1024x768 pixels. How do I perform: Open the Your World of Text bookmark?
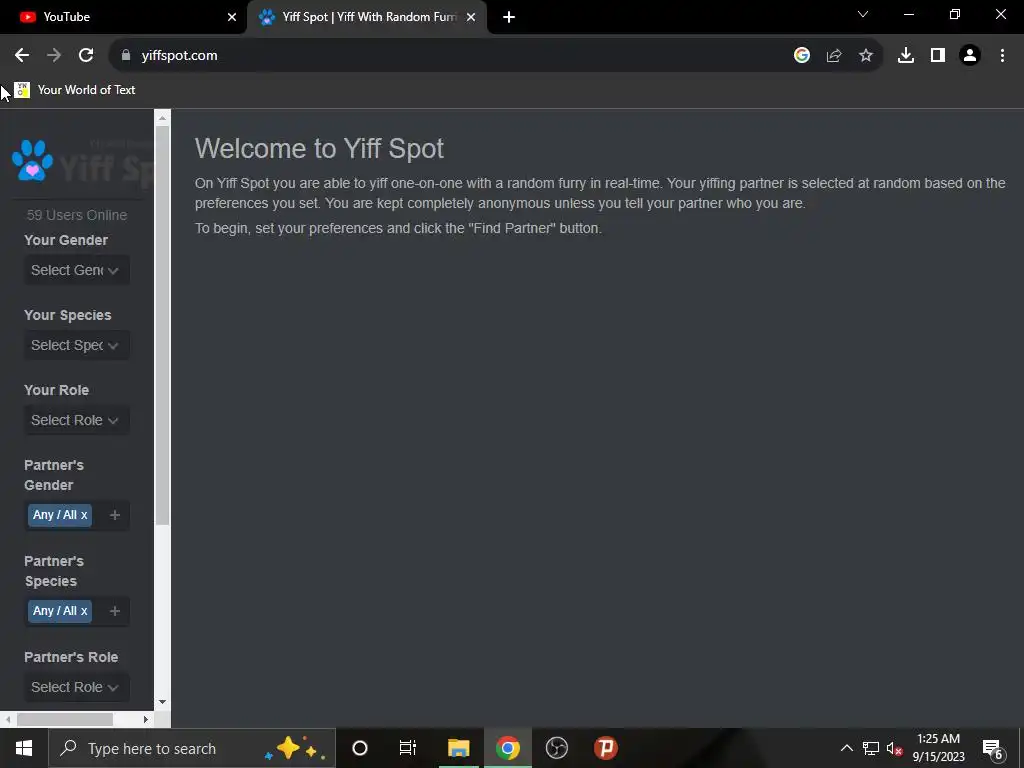tap(75, 89)
